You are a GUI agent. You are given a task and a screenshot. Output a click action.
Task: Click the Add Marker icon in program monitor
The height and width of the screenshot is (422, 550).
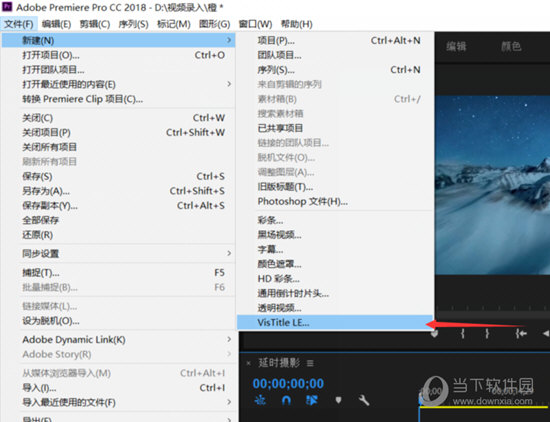435,333
